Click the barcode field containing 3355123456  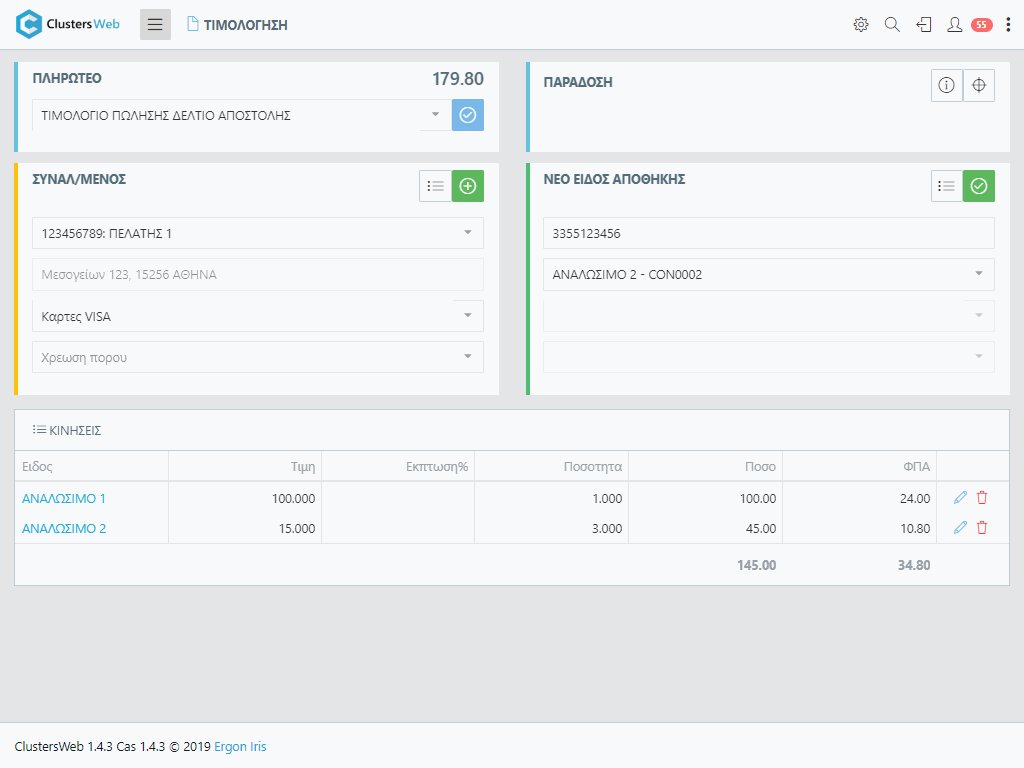click(x=768, y=233)
